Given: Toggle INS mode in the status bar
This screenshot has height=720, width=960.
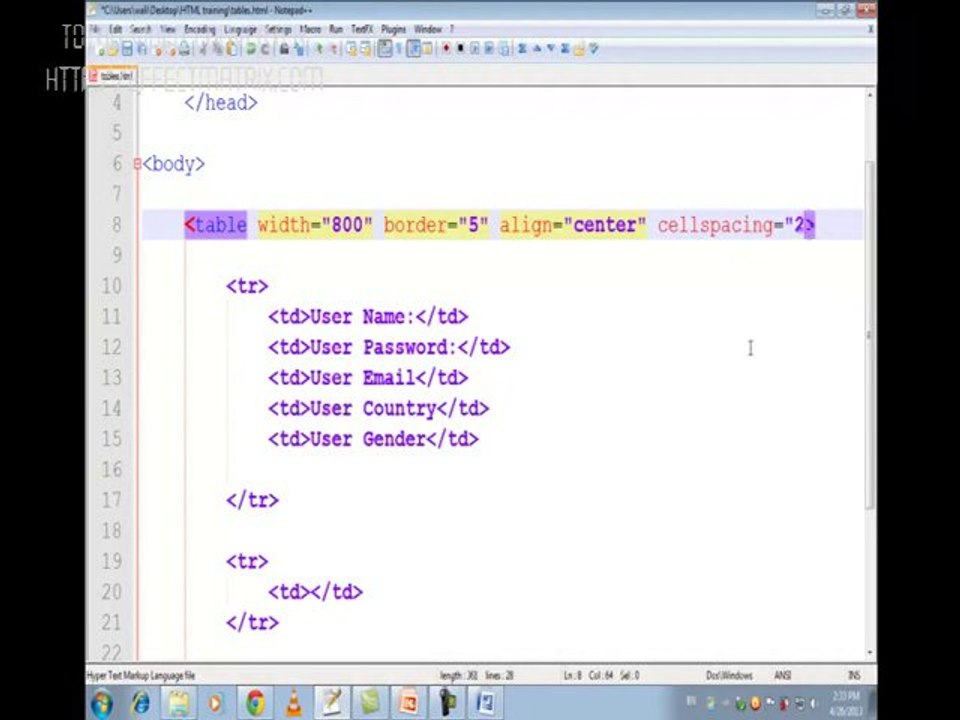Looking at the screenshot, I should (x=854, y=675).
